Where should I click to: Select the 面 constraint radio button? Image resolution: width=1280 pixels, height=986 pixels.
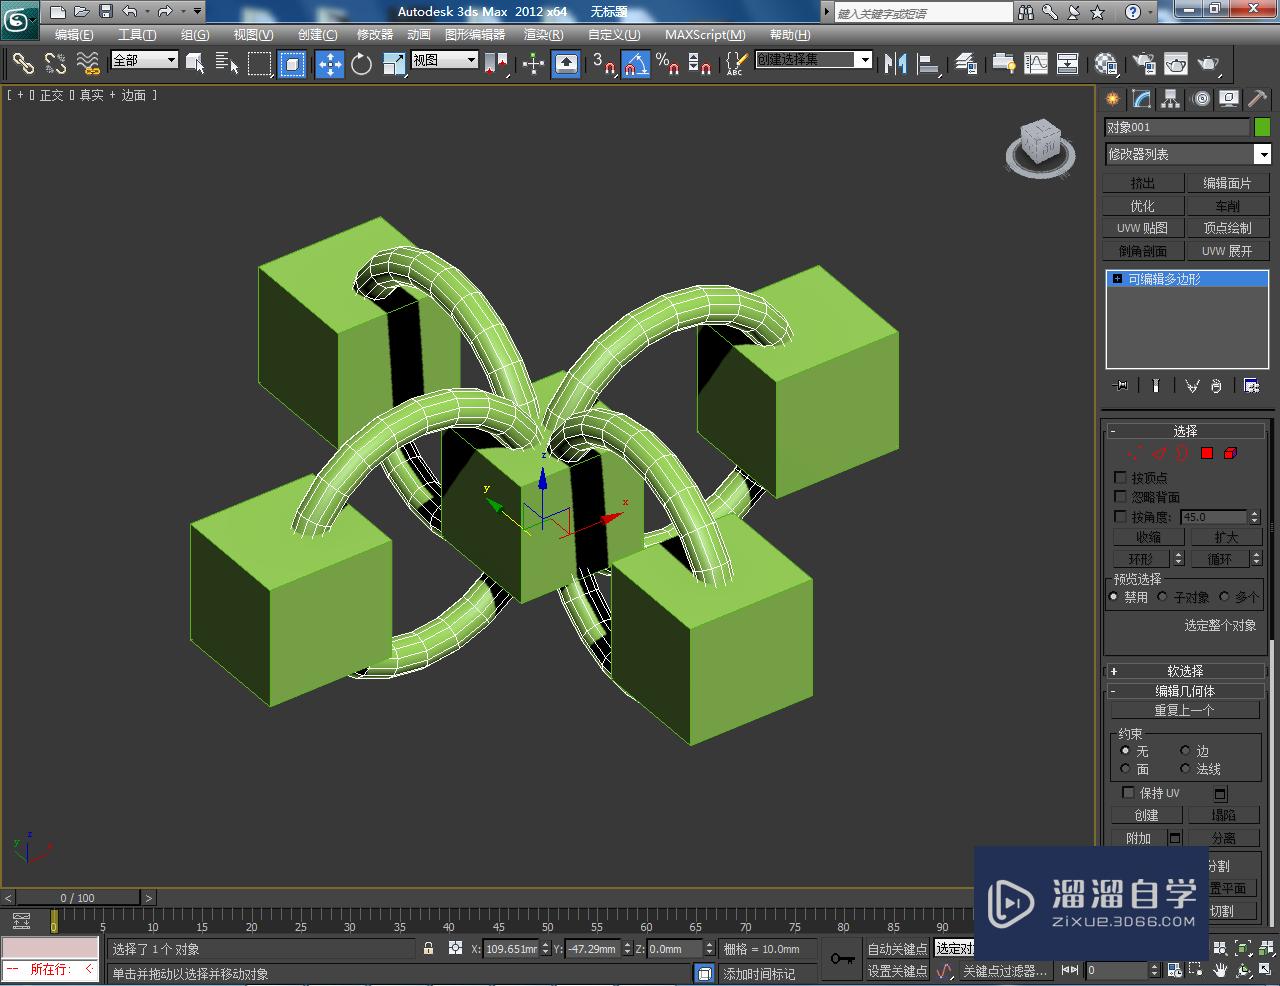(x=1125, y=768)
